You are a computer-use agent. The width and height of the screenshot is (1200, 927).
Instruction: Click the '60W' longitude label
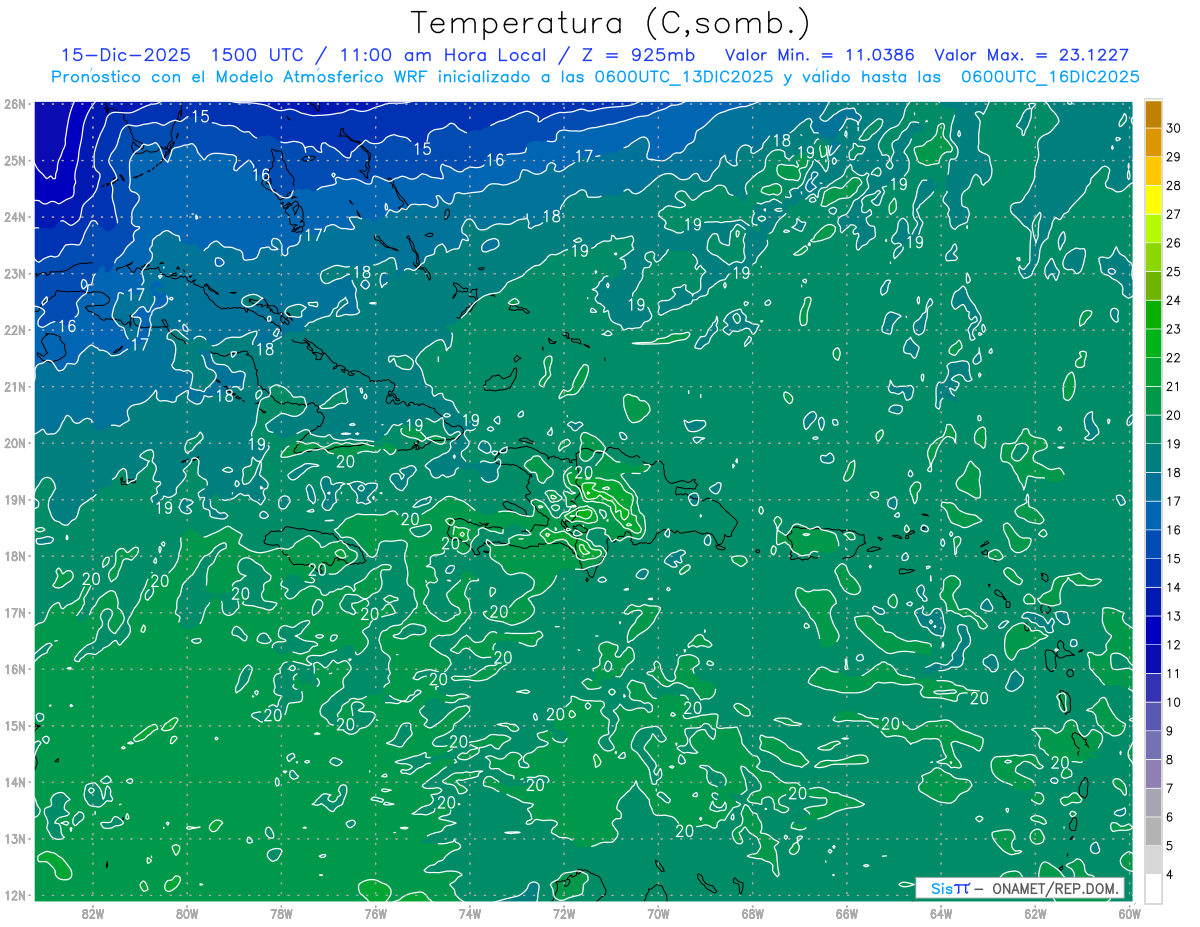(1129, 913)
